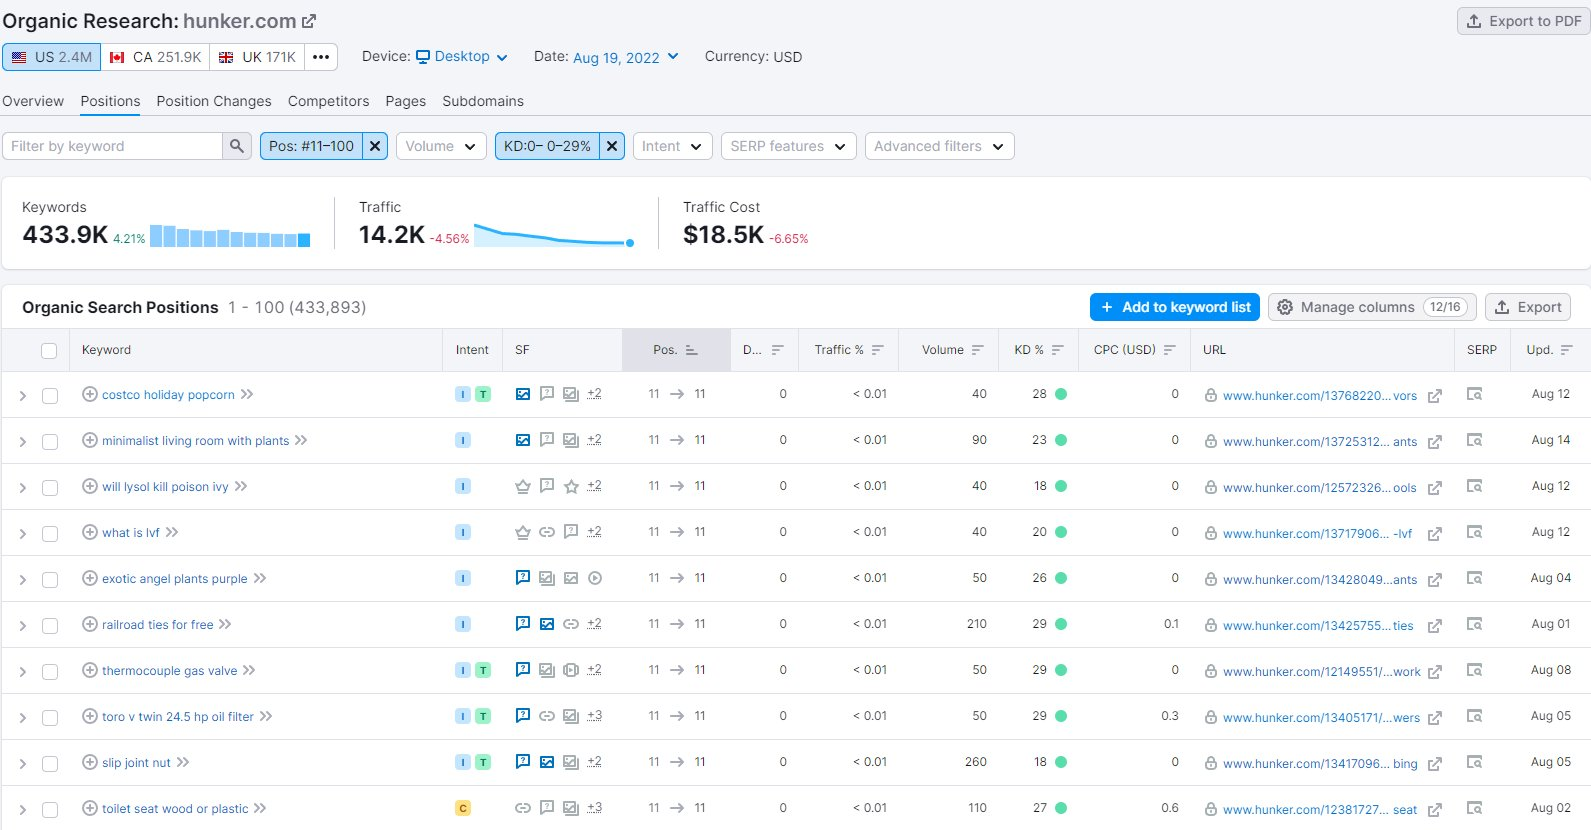The image size is (1591, 830).
Task: Remove the KD 0-29% filter
Action: pyautogui.click(x=612, y=146)
